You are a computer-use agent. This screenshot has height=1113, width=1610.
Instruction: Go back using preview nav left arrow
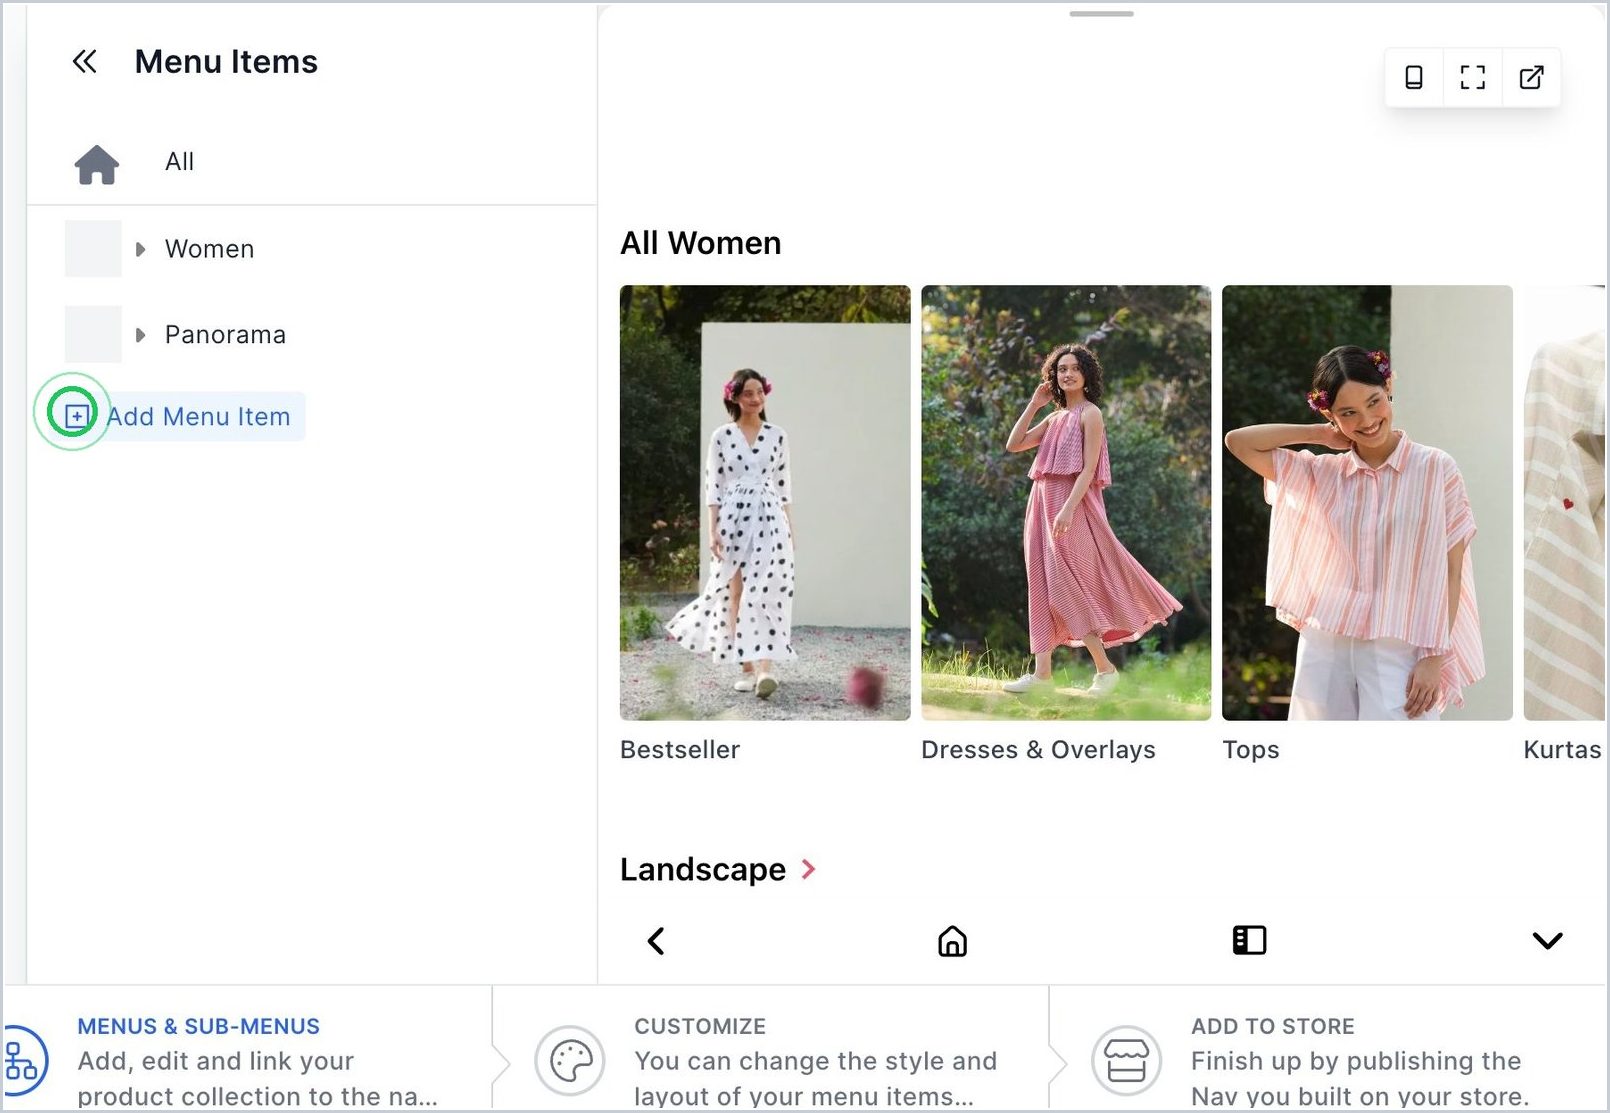click(656, 941)
